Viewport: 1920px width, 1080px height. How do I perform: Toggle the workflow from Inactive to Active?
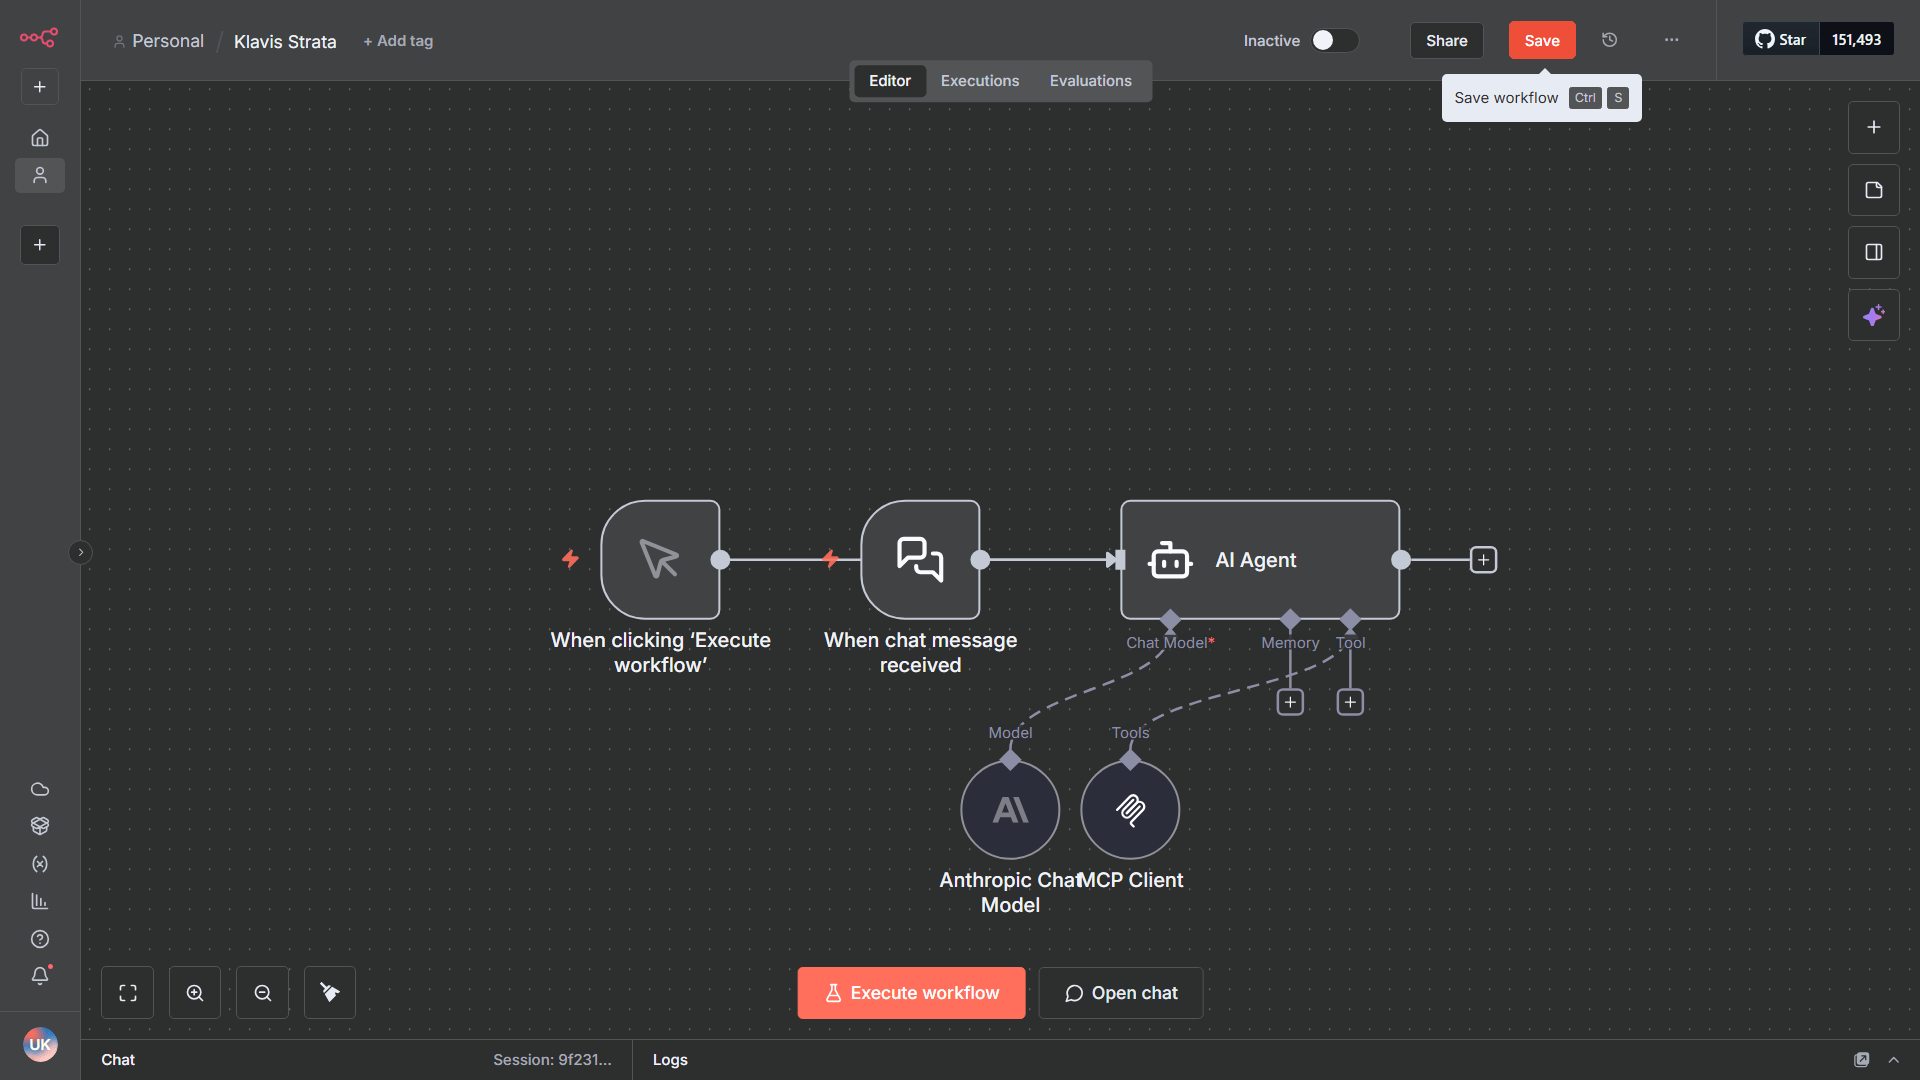(1334, 40)
